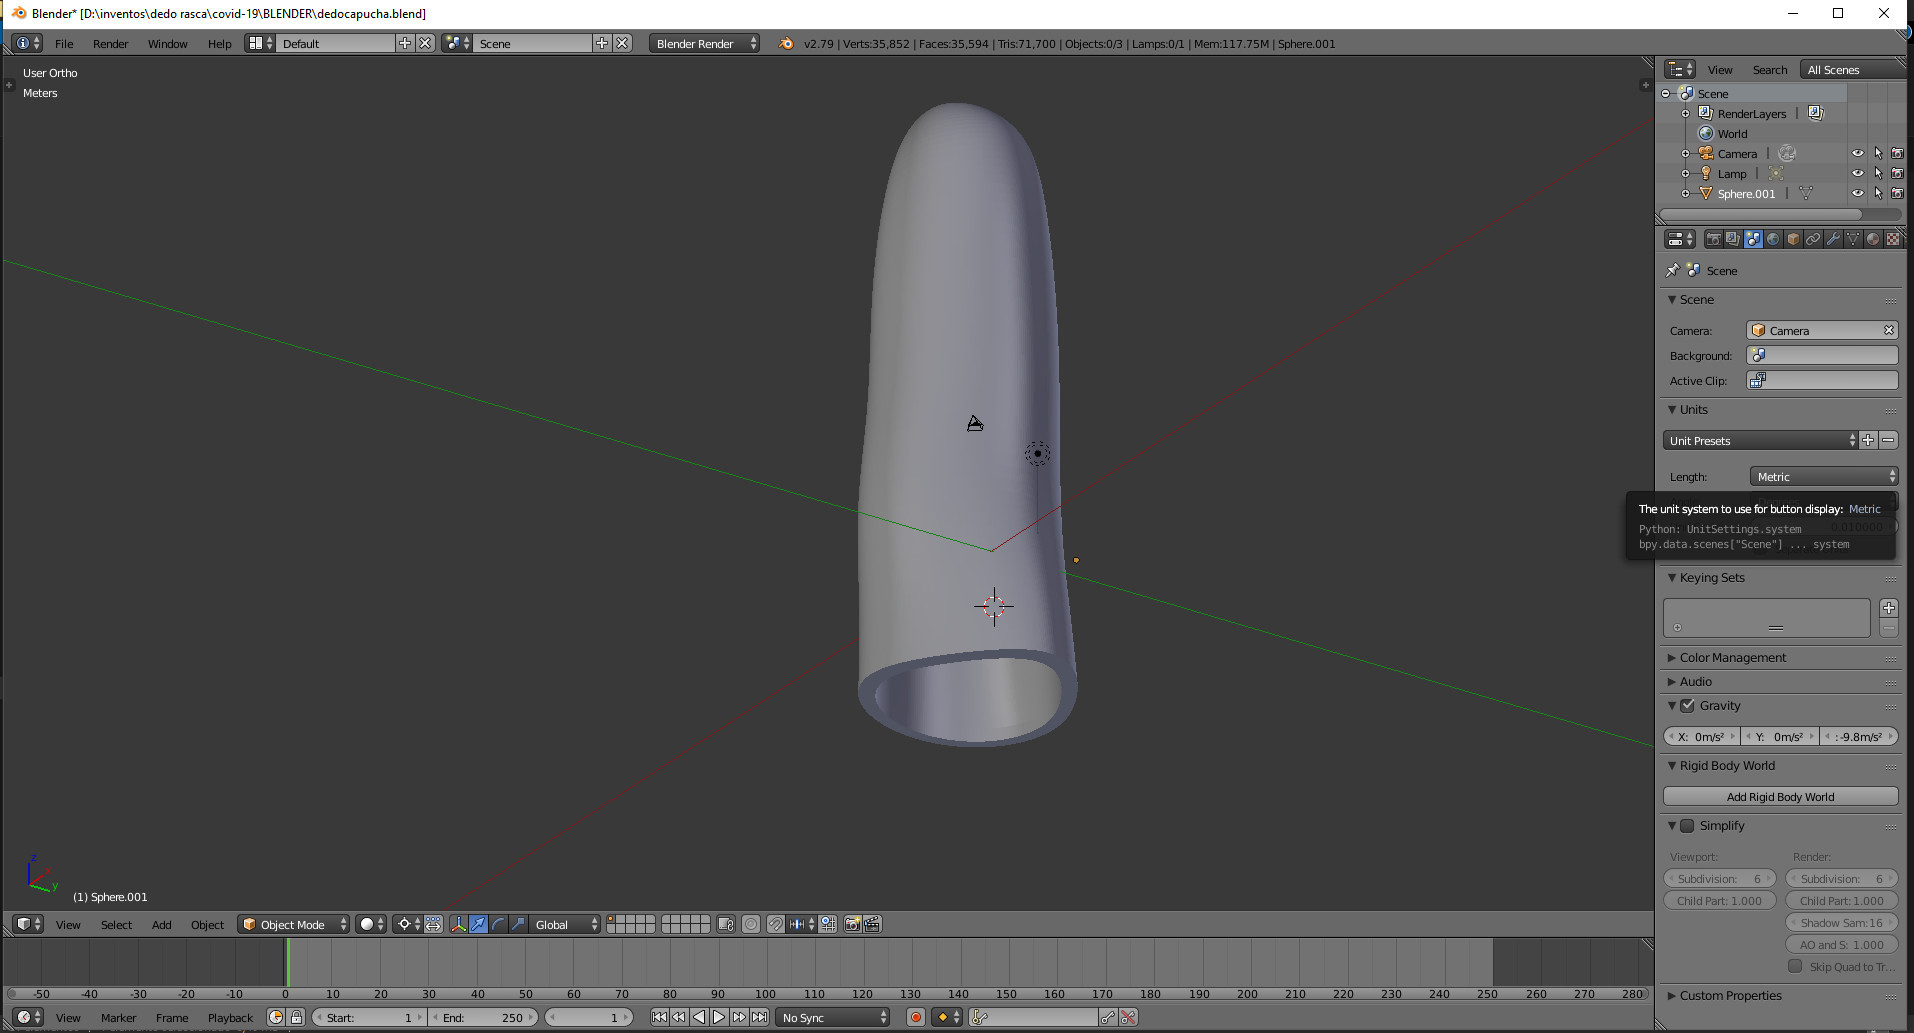Clear the scene Camera field
Viewport: 1914px width, 1033px height.
1888,330
